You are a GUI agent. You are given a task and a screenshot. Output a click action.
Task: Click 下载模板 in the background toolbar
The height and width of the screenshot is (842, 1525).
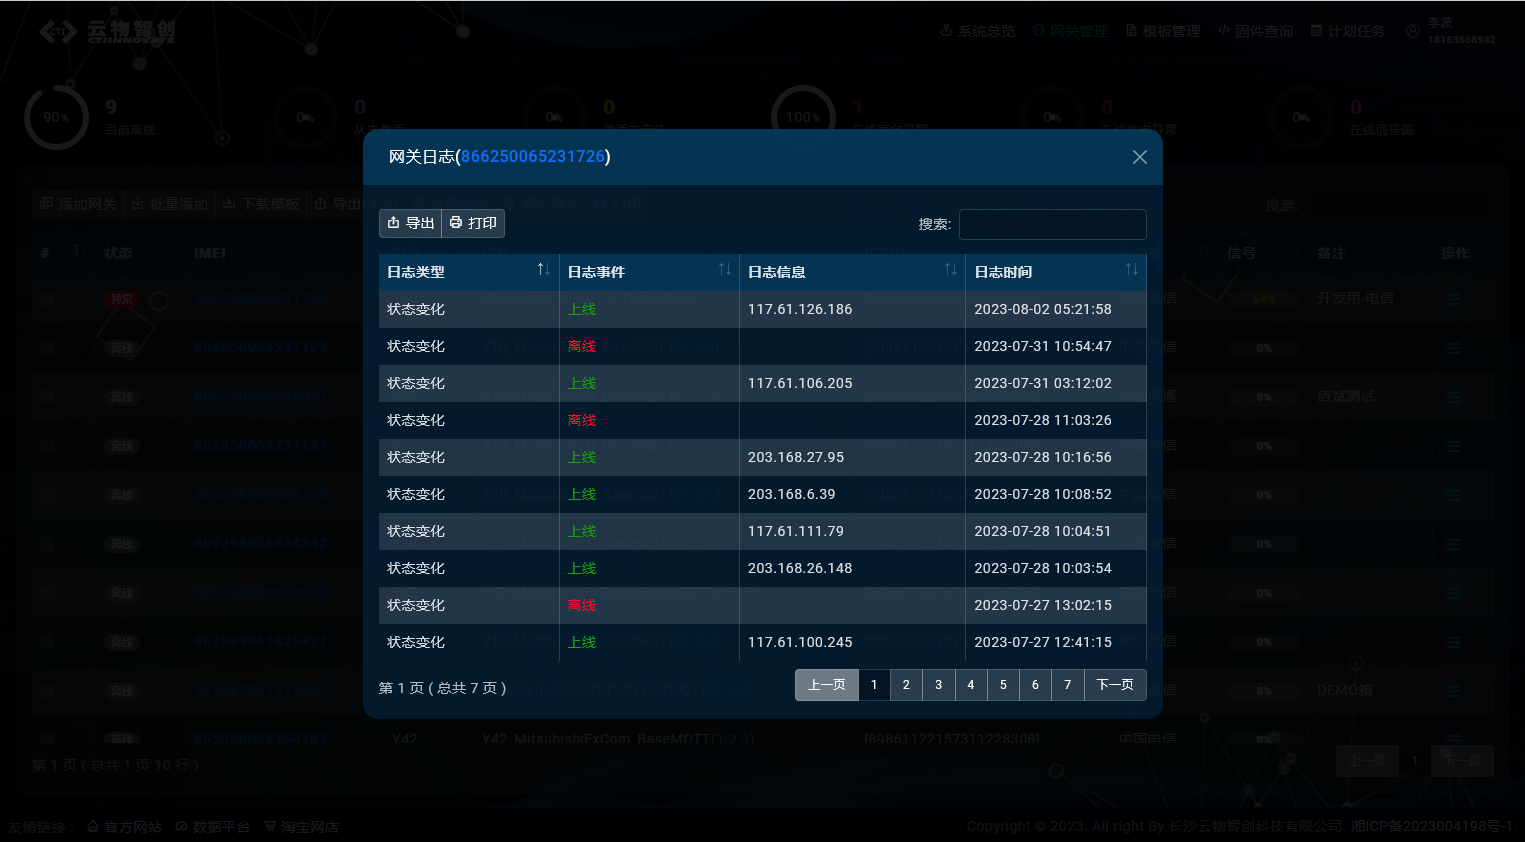click(x=261, y=204)
